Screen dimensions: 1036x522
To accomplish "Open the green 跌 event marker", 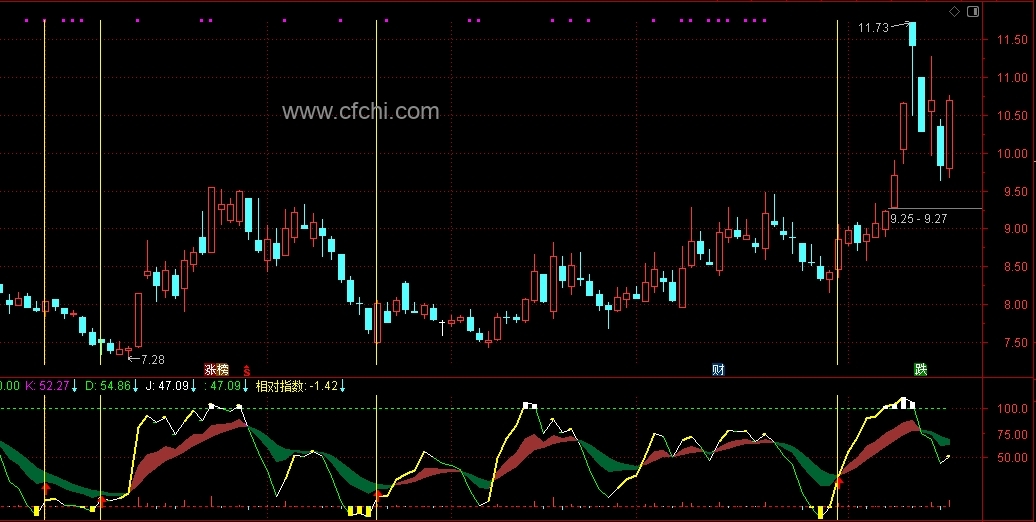I will (x=920, y=369).
